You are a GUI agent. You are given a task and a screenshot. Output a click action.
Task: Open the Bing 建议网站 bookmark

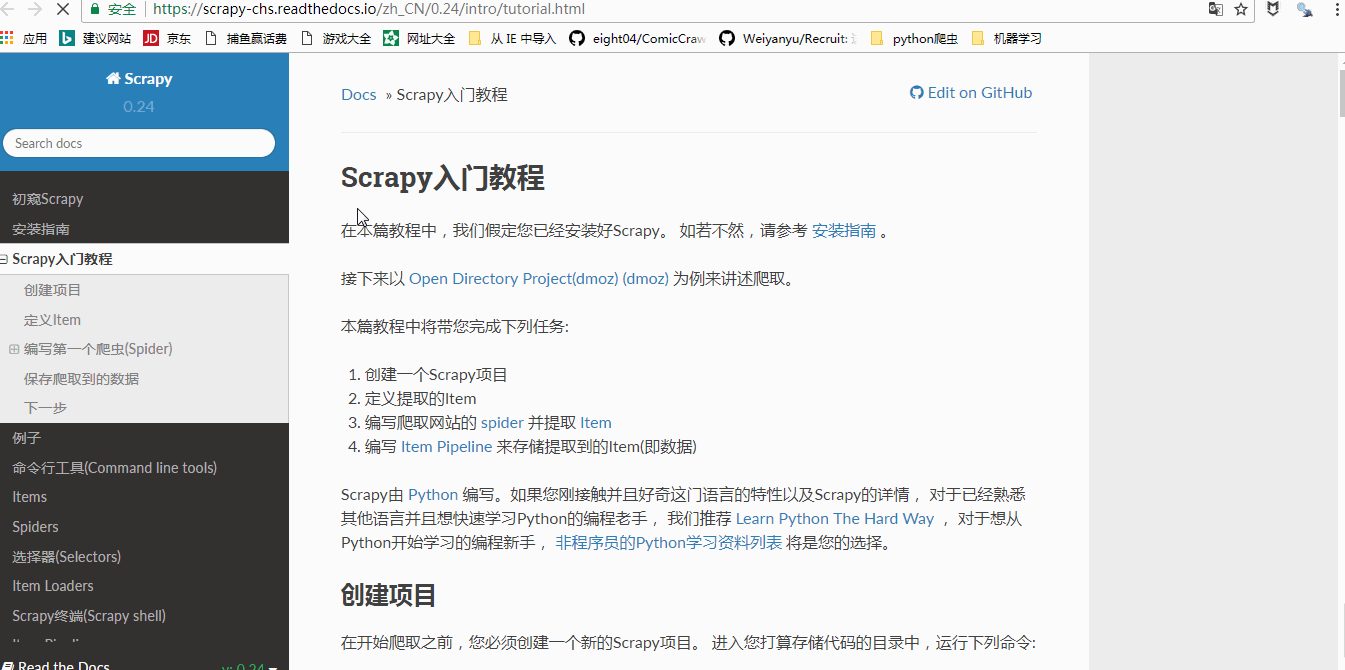[x=95, y=38]
